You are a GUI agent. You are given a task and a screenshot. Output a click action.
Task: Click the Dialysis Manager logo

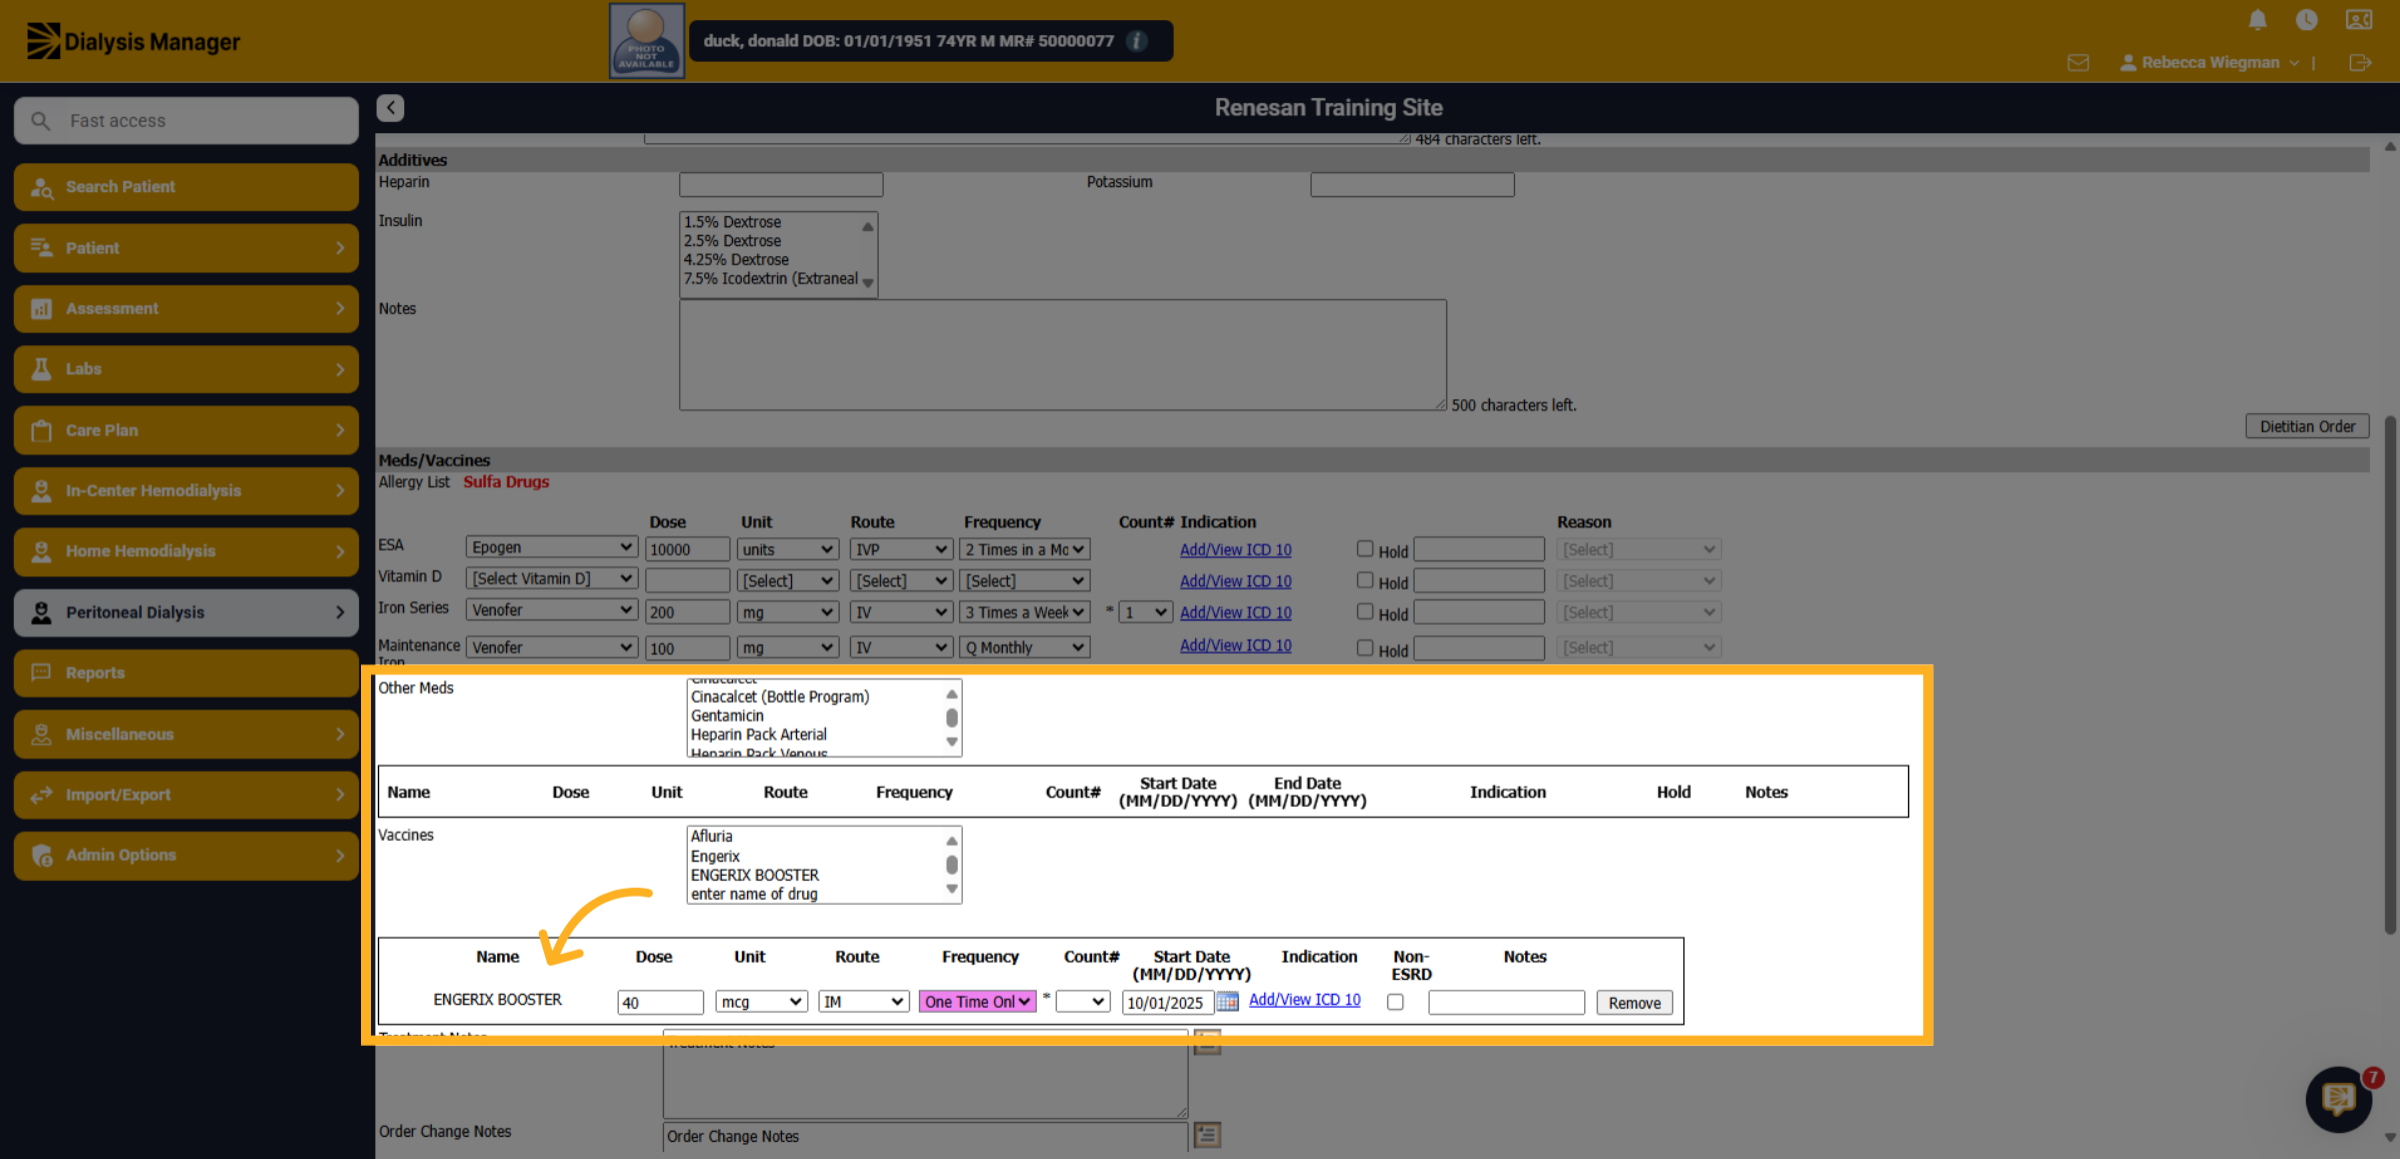click(133, 42)
